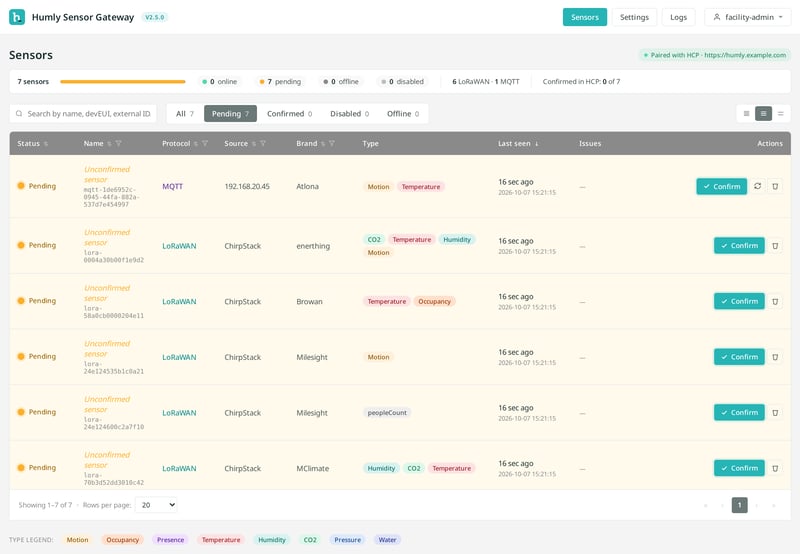Switch to the two-line density view
The width and height of the screenshot is (800, 554).
pos(781,113)
